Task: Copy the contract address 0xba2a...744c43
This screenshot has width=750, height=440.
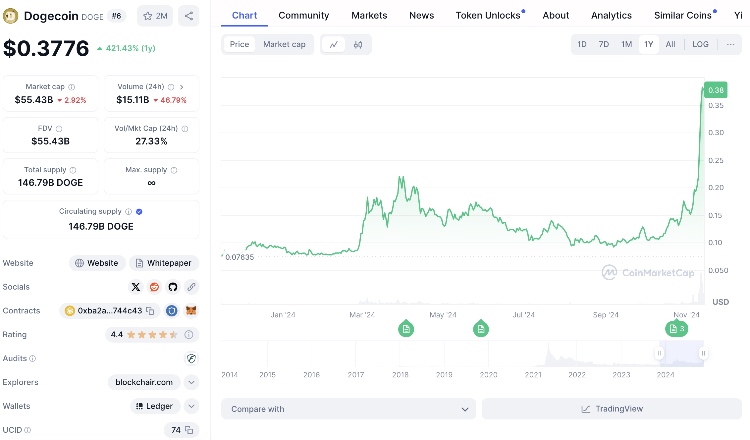Action: [150, 311]
